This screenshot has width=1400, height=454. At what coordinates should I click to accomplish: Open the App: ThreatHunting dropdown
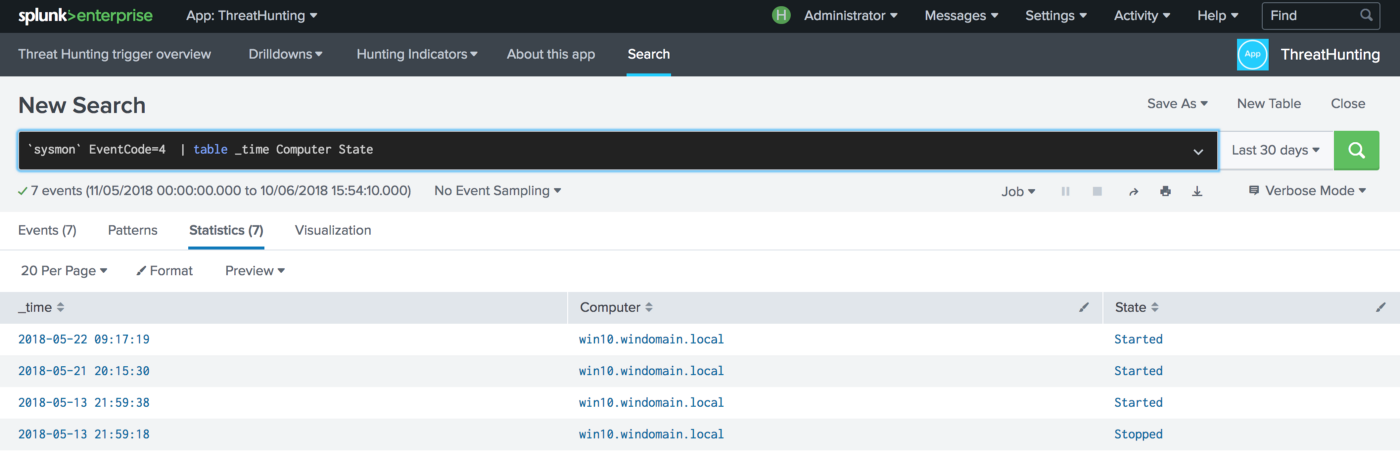coord(252,16)
